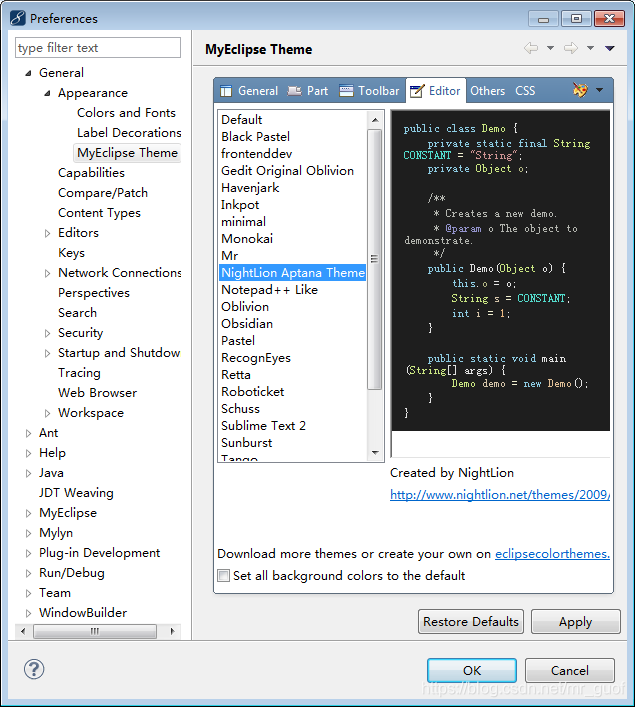The width and height of the screenshot is (635, 707).
Task: Open the eclipsecolorthemes link
Action: point(552,554)
